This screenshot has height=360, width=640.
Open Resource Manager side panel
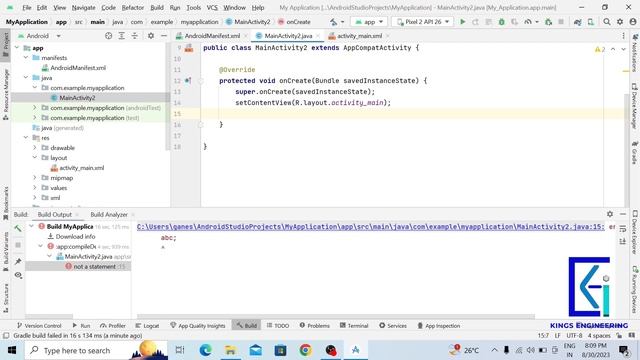[x=6, y=95]
